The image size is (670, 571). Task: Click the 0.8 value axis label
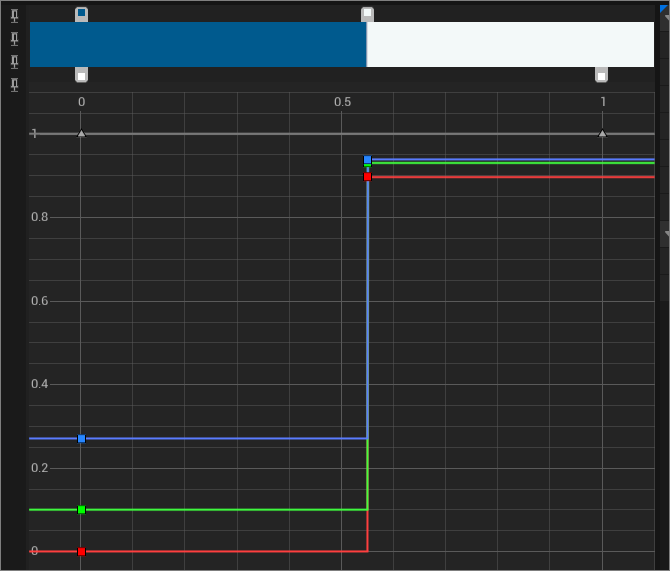(x=40, y=217)
